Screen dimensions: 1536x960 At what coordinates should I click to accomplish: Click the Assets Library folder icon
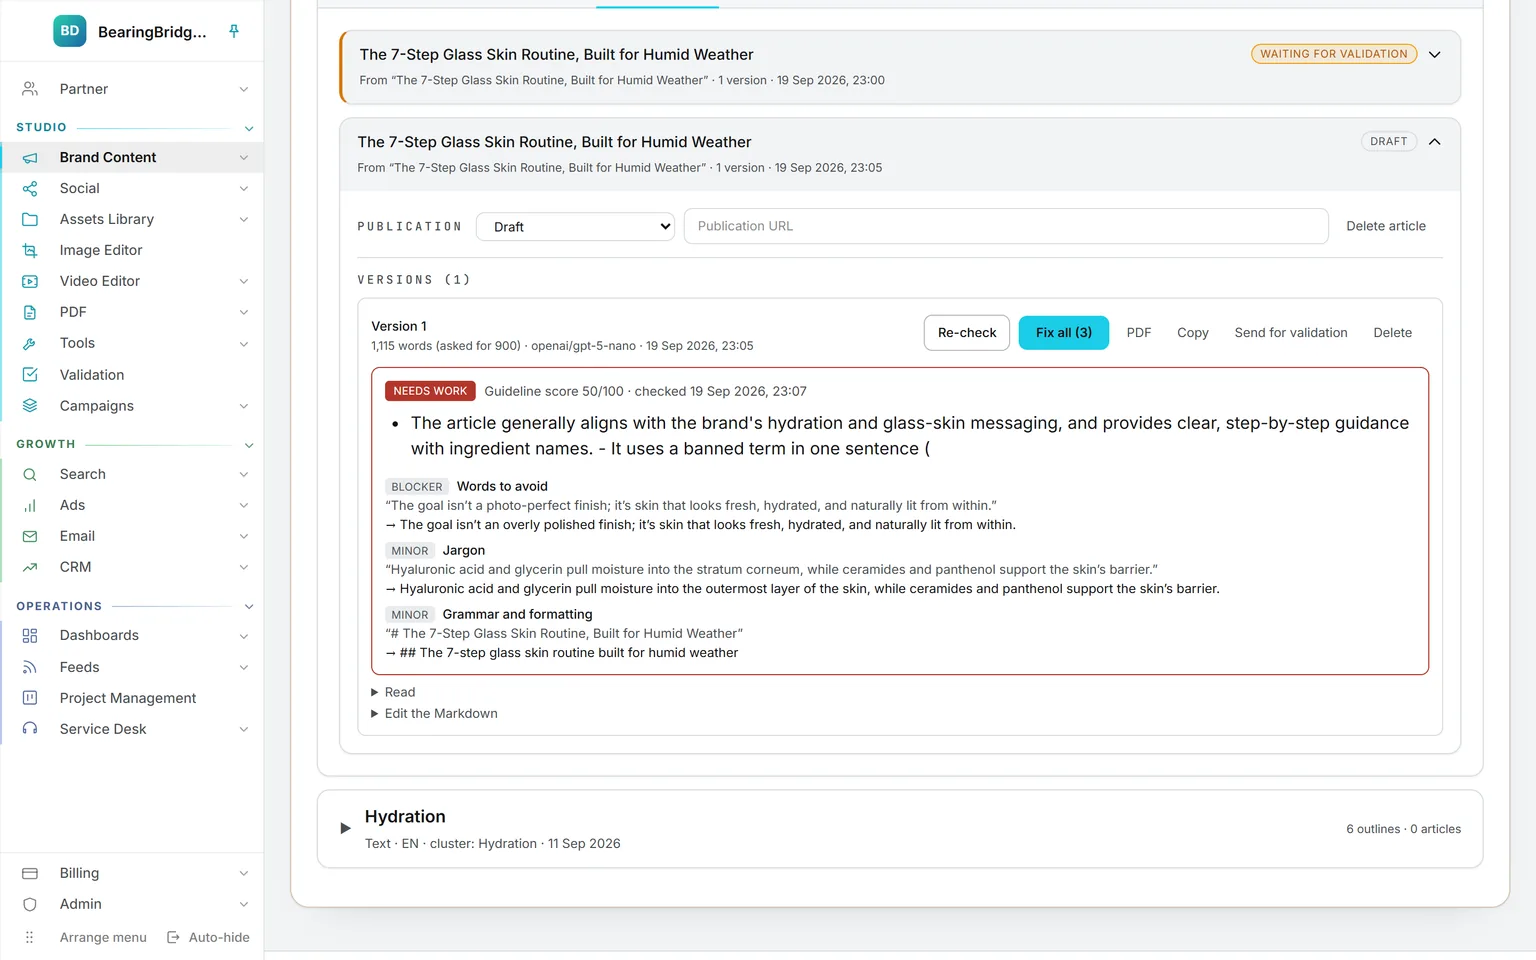click(x=30, y=219)
